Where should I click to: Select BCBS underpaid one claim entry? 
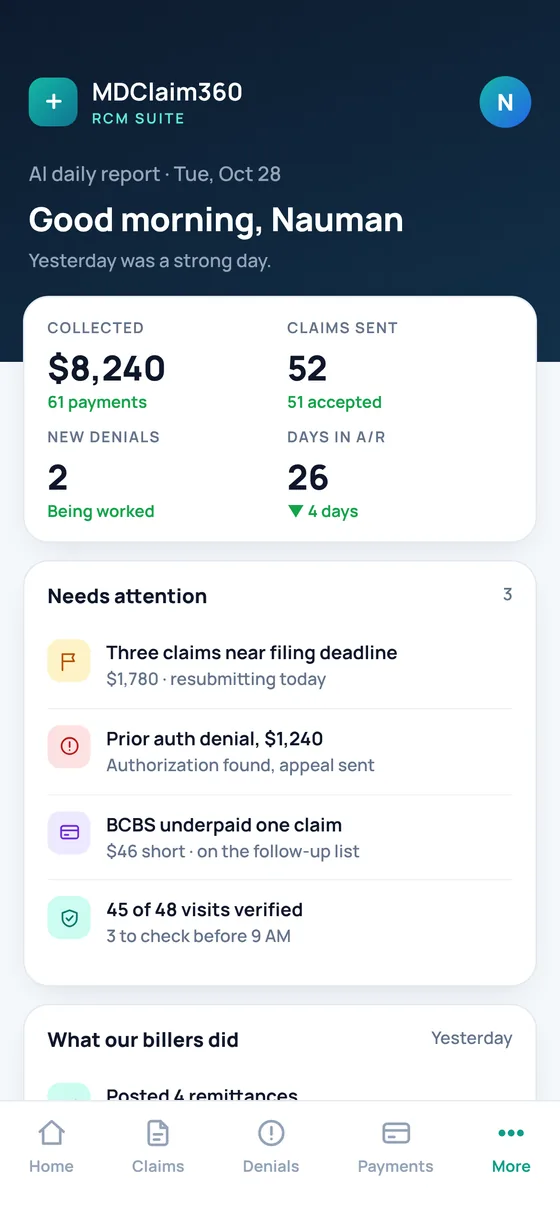(x=280, y=837)
